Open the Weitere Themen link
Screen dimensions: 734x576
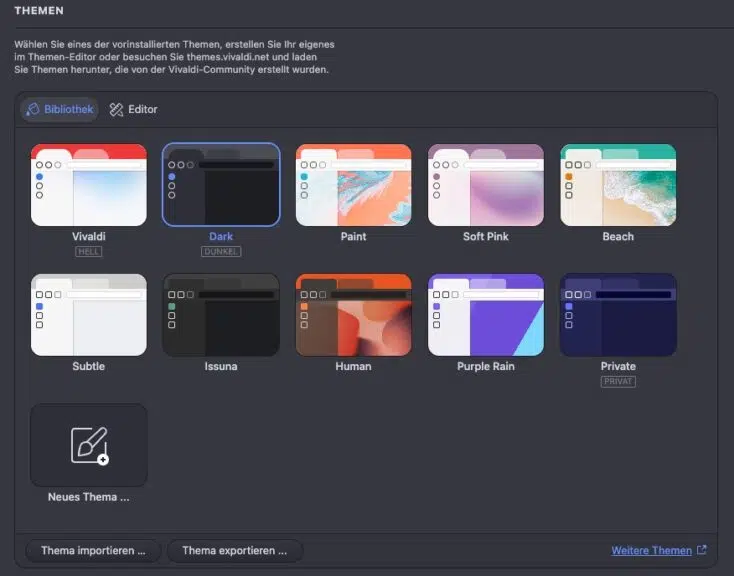(652, 551)
